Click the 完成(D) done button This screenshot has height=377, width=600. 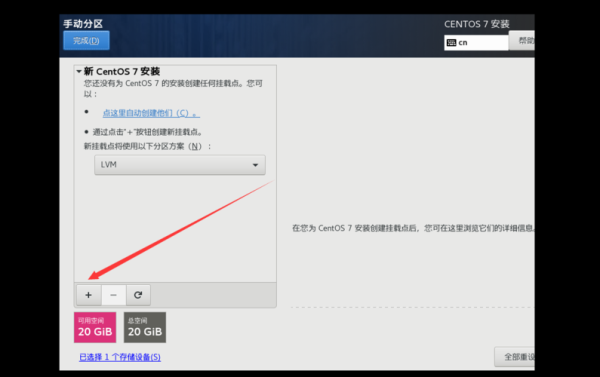(86, 41)
